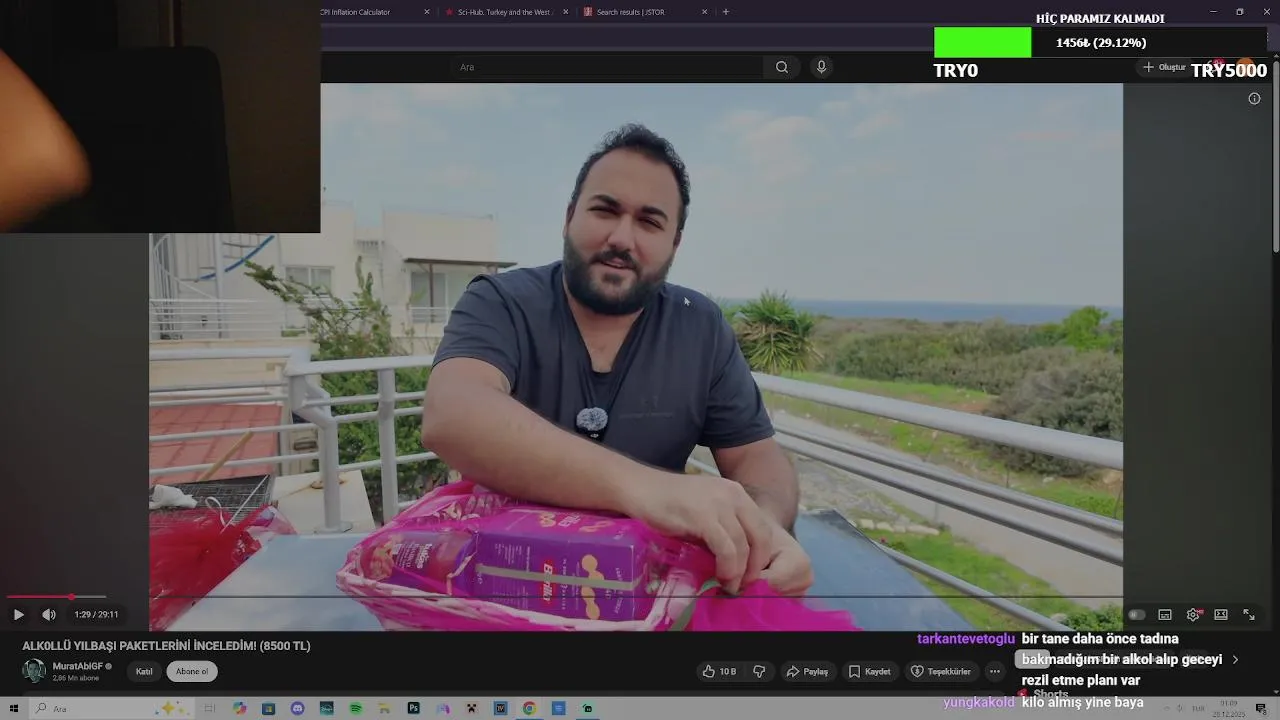Click the page's vertical scrollbar
The width and height of the screenshot is (1280, 720).
point(1275,155)
